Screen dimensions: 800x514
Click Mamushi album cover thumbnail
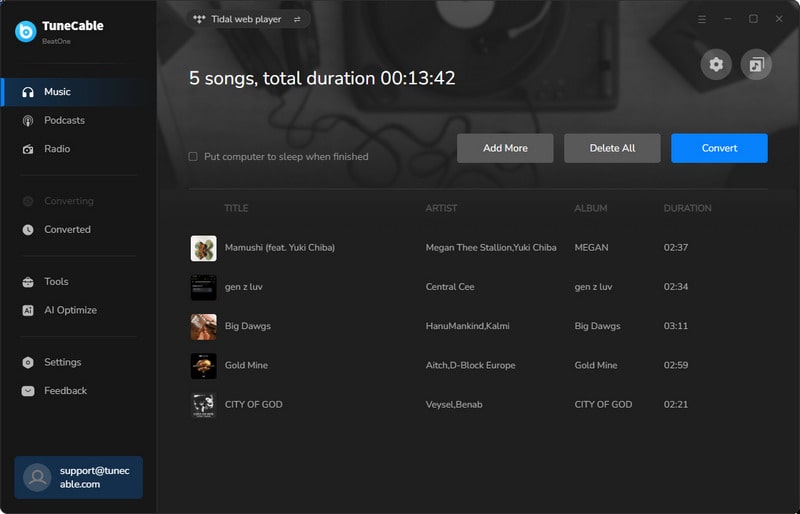point(204,248)
